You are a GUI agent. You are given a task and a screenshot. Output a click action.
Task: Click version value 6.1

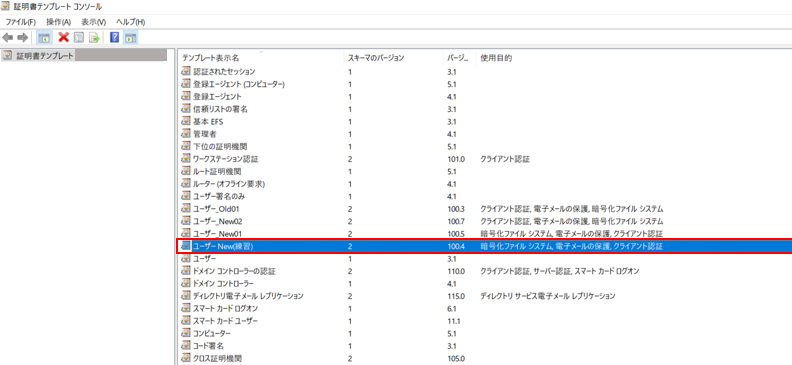pyautogui.click(x=452, y=308)
